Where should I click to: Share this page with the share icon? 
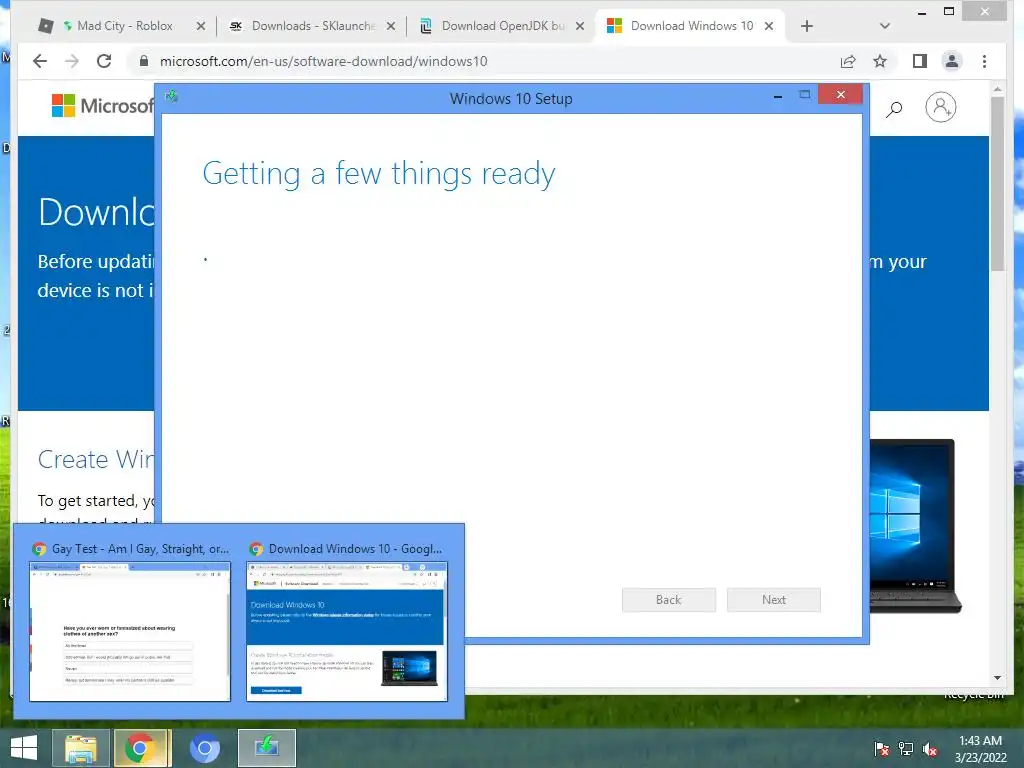(848, 61)
